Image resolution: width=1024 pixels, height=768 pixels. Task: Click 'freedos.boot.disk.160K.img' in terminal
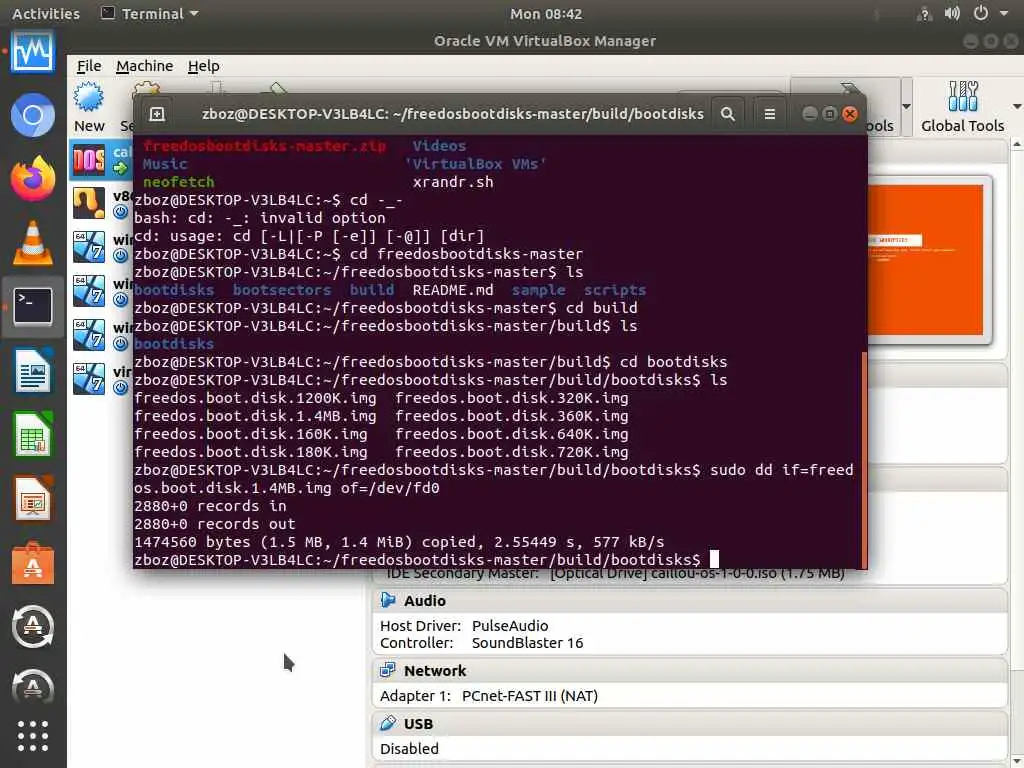tap(251, 434)
